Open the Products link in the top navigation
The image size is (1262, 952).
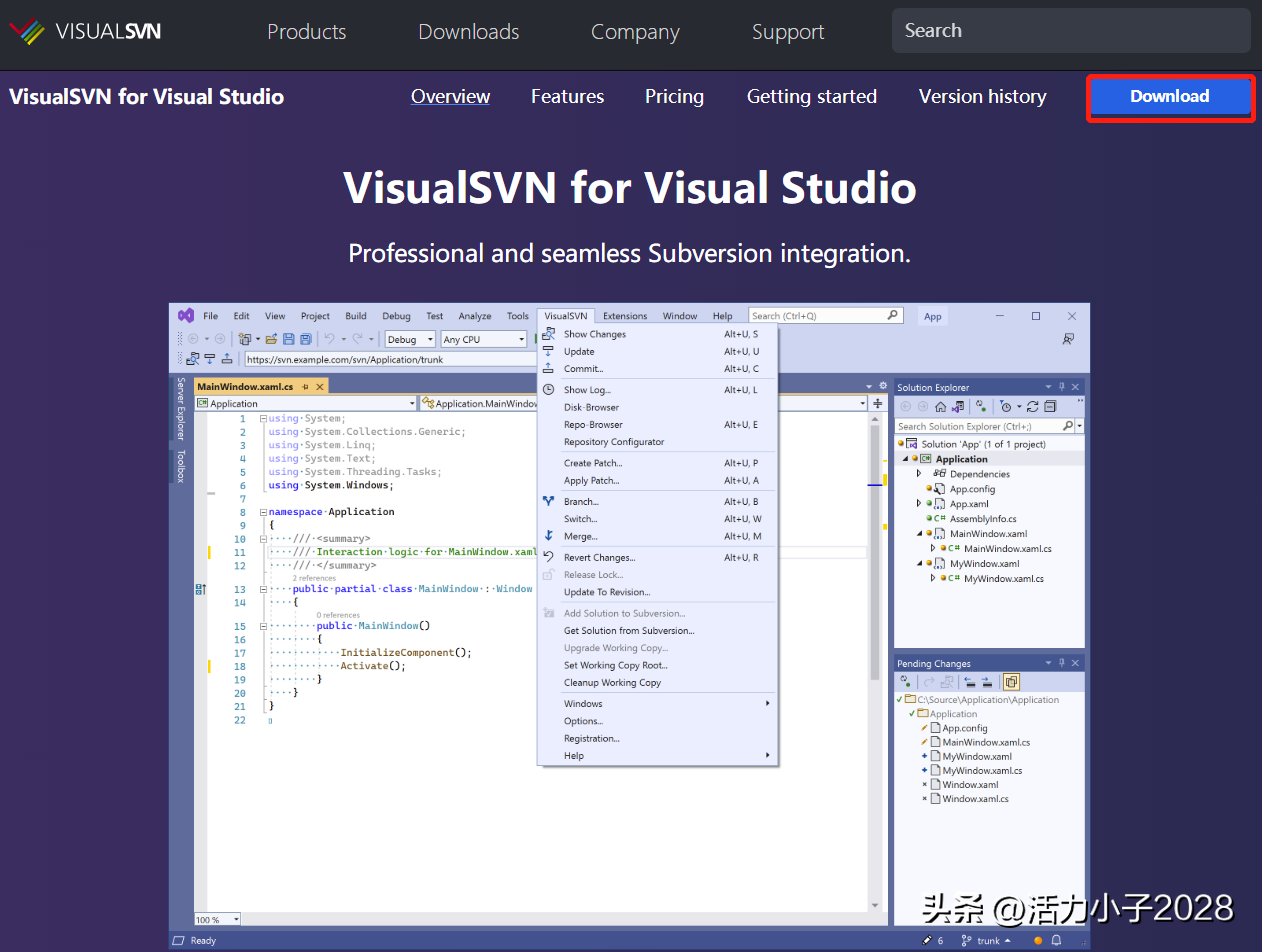point(307,32)
